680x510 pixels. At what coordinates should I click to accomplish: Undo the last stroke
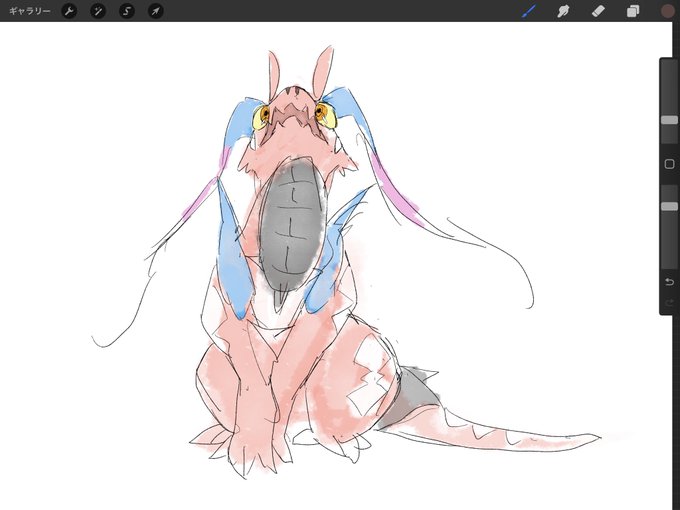tap(669, 282)
